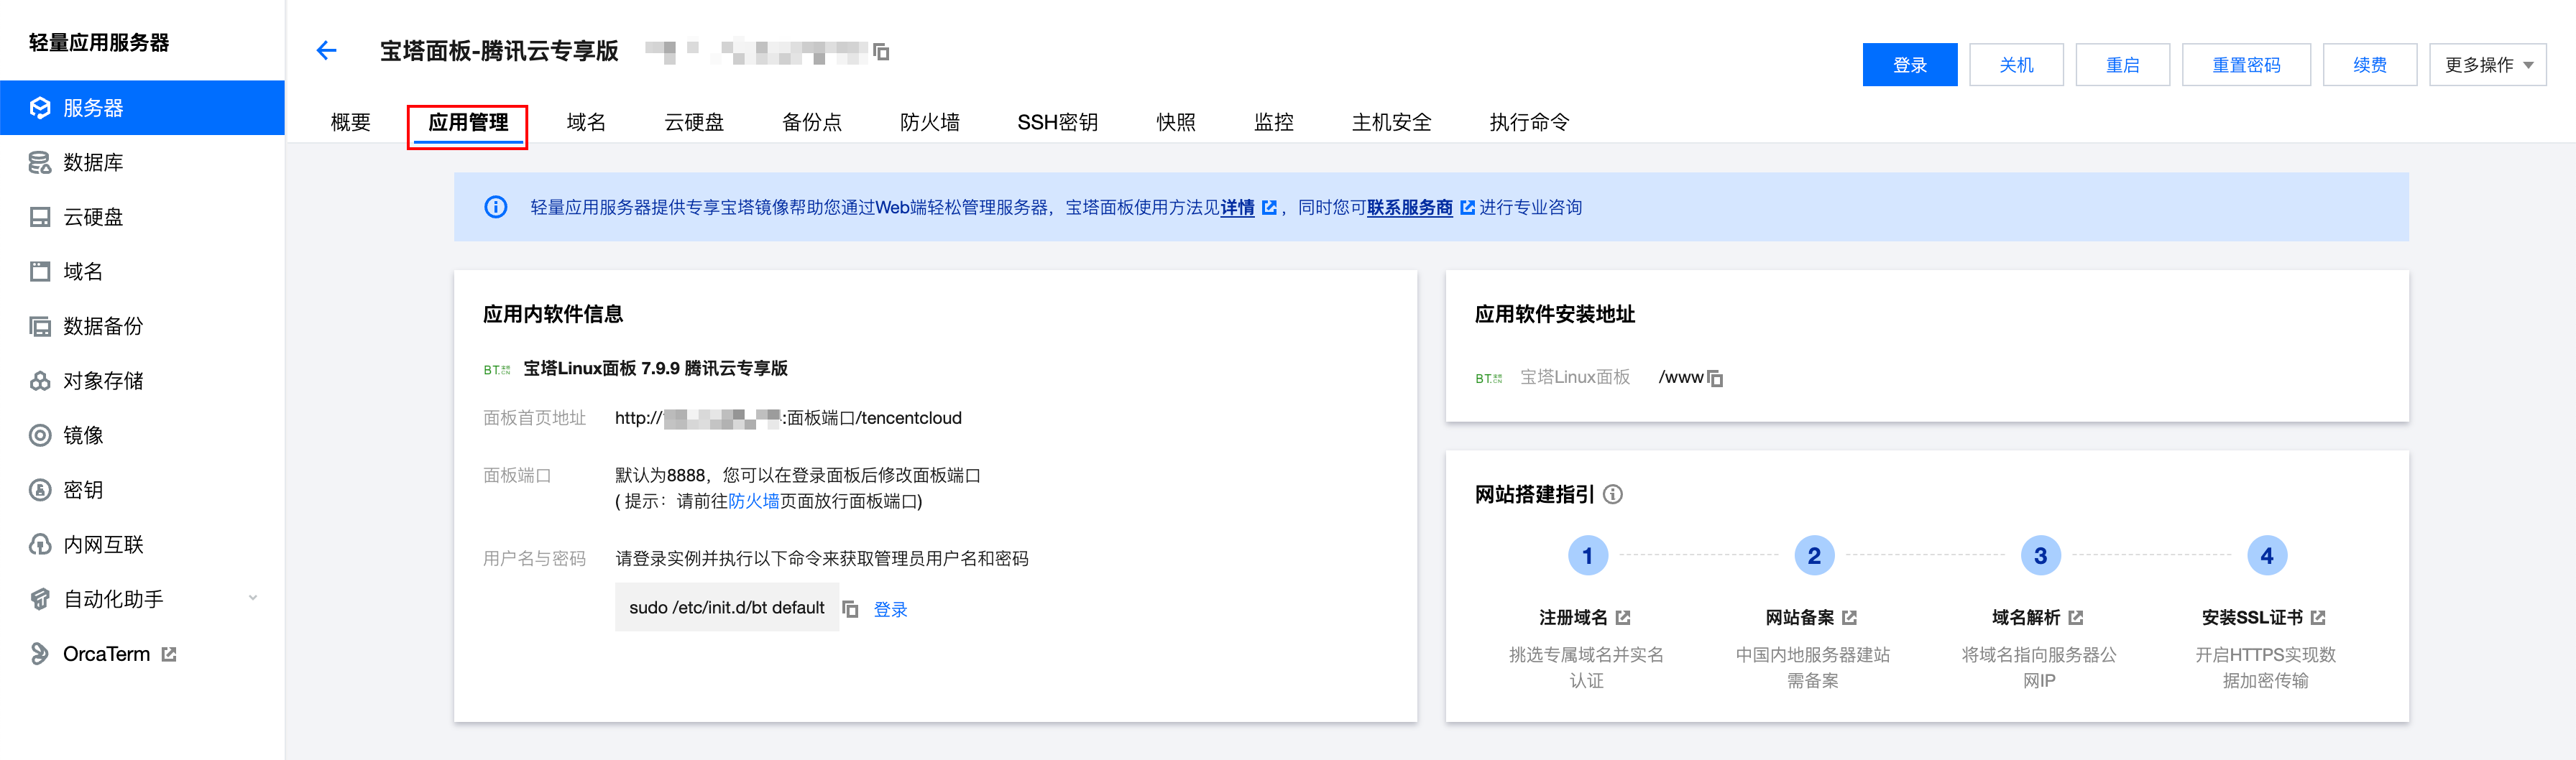Viewport: 2576px width, 760px height.
Task: Click BT logo in 应用软件安装地址 card
Action: [1489, 378]
